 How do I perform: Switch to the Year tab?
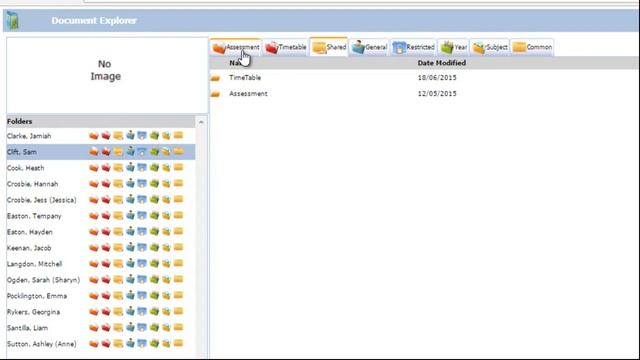pyautogui.click(x=453, y=47)
